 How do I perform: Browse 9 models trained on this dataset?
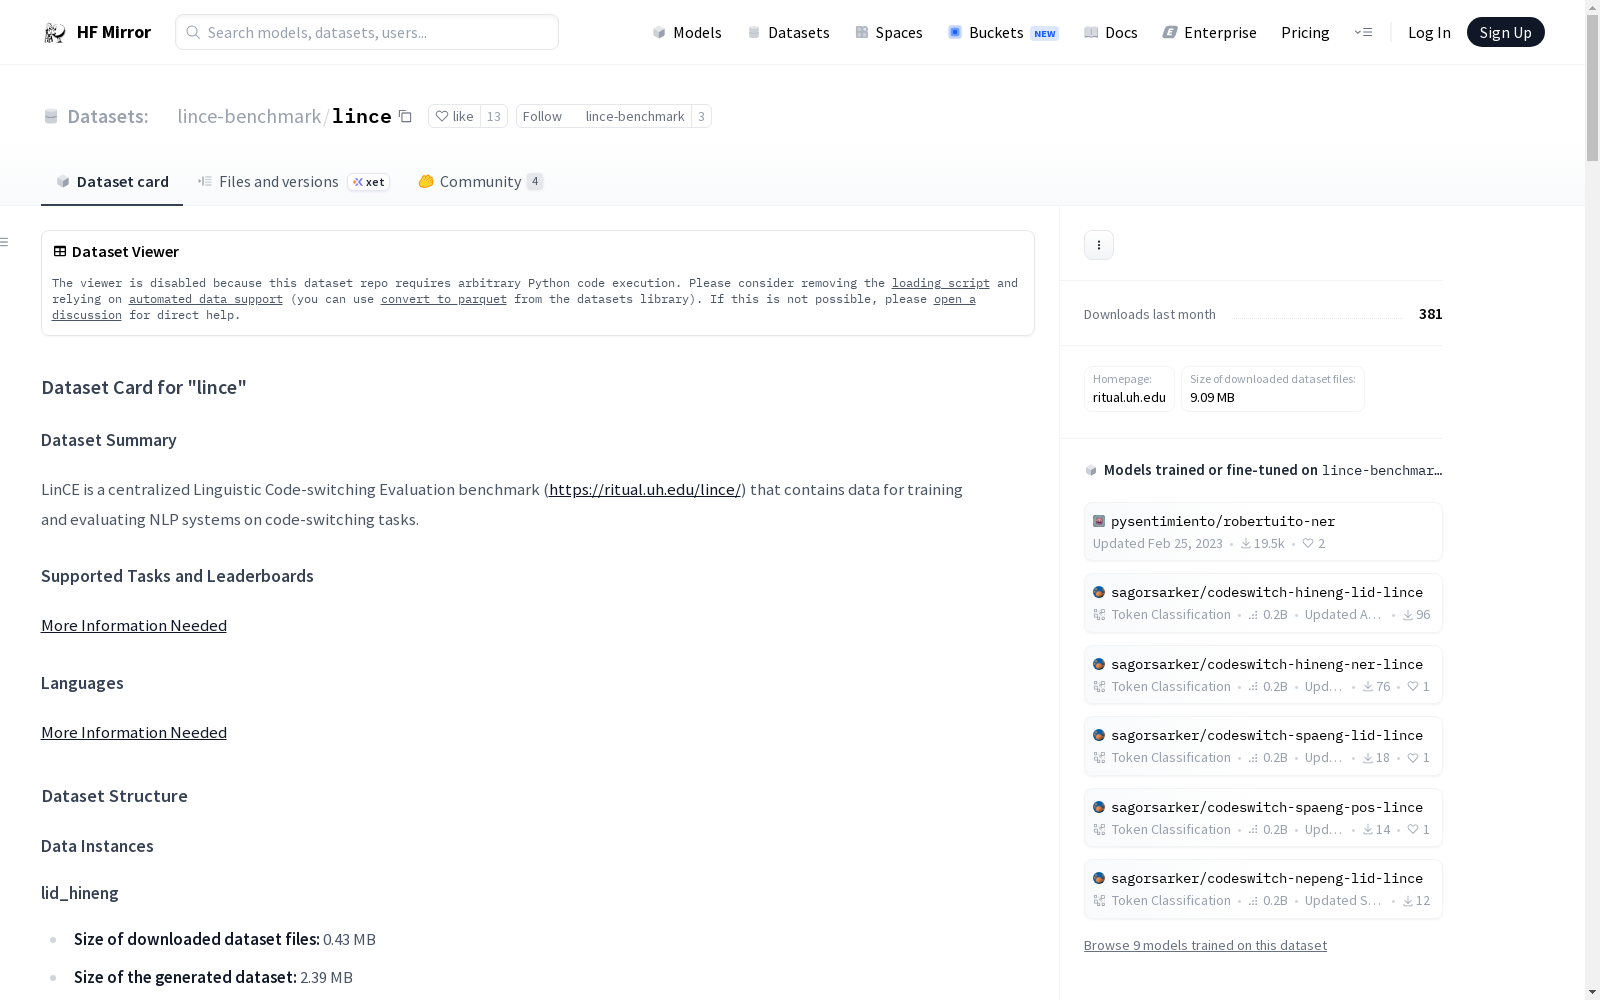[x=1205, y=945]
